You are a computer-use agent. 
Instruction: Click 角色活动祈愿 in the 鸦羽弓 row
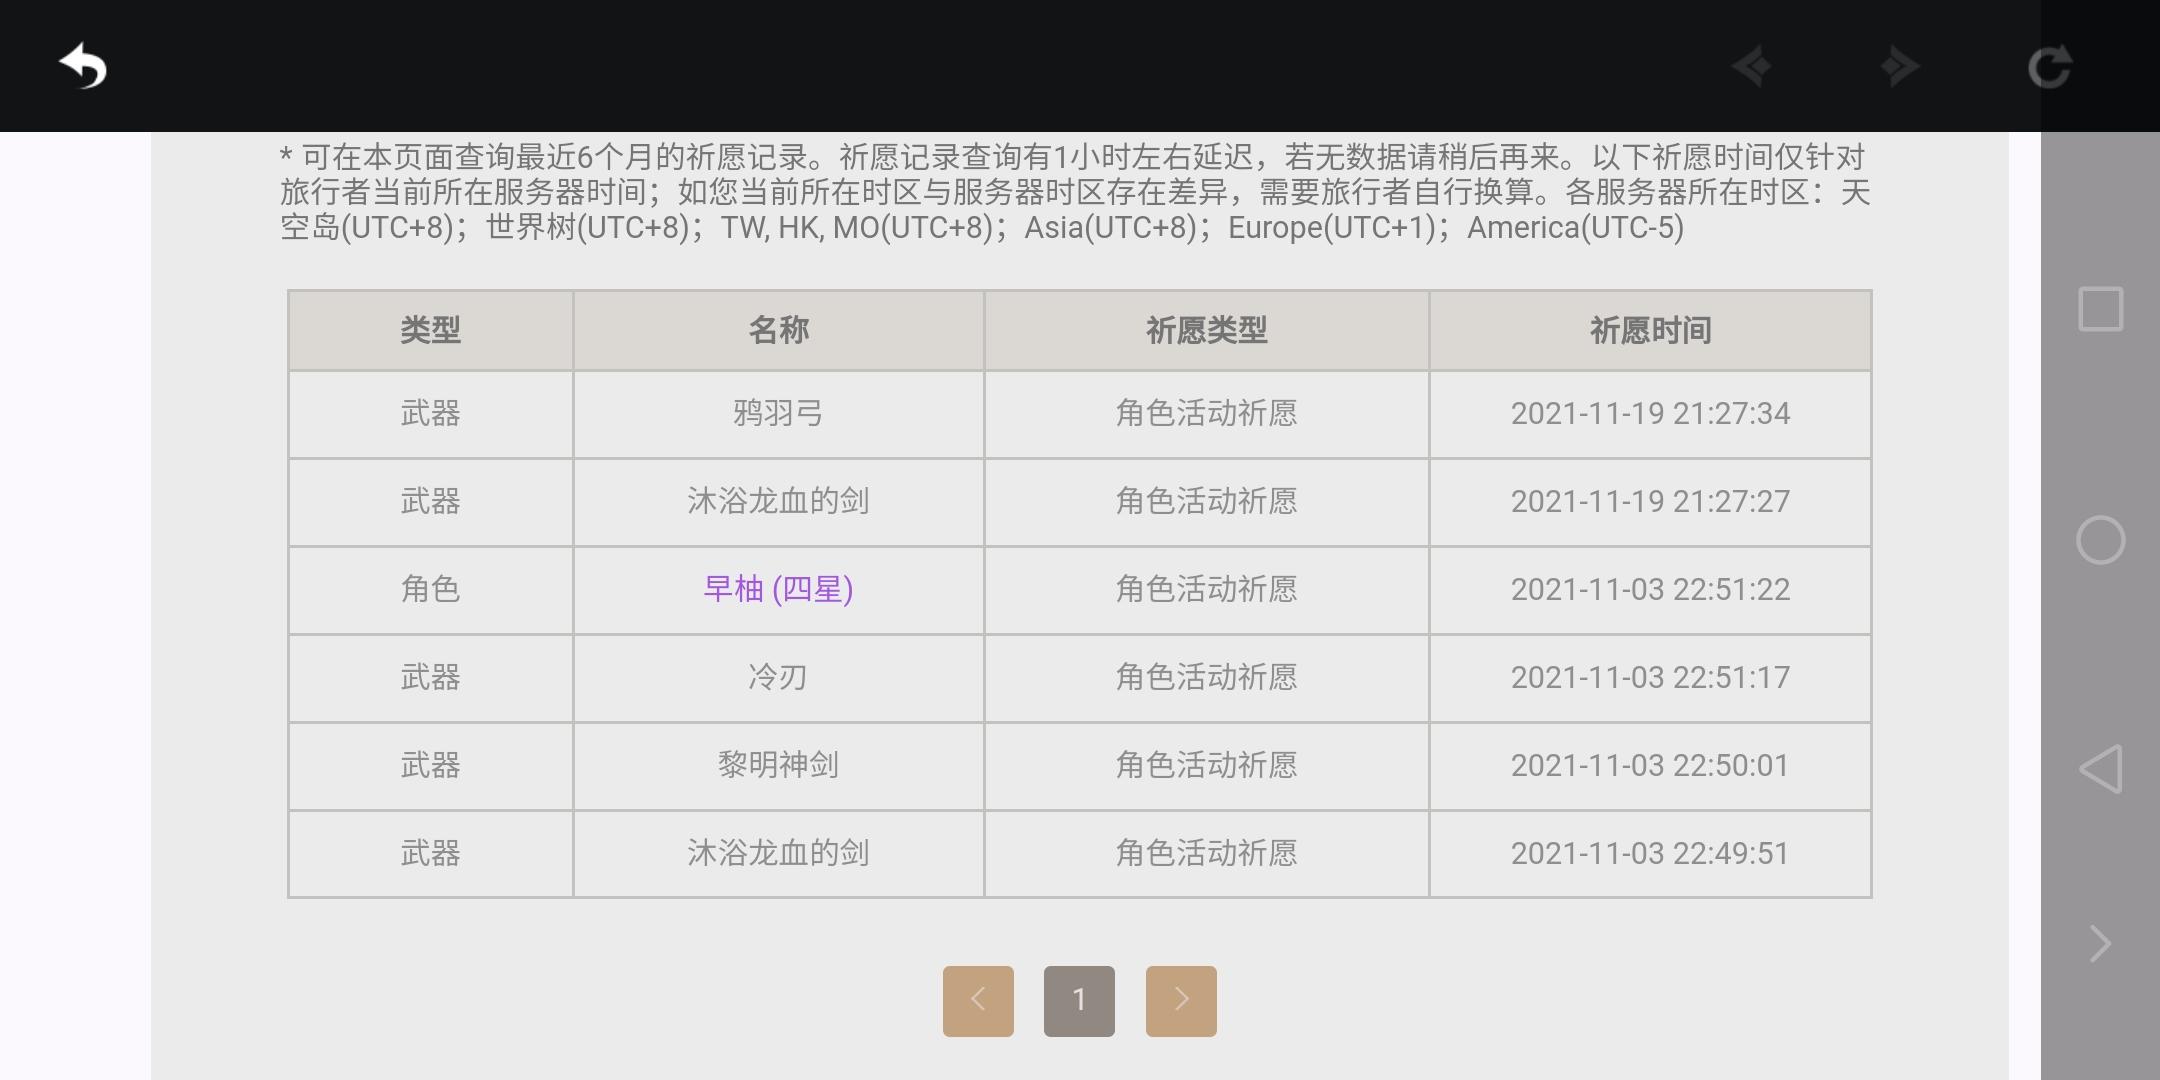coord(1207,413)
